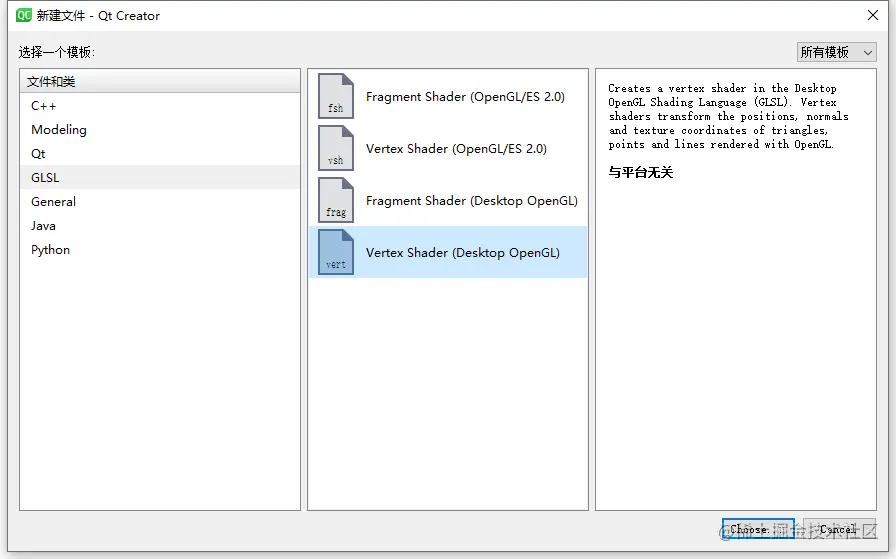Close the 新建文件 dialog window
The width and height of the screenshot is (896, 559).
[x=873, y=15]
